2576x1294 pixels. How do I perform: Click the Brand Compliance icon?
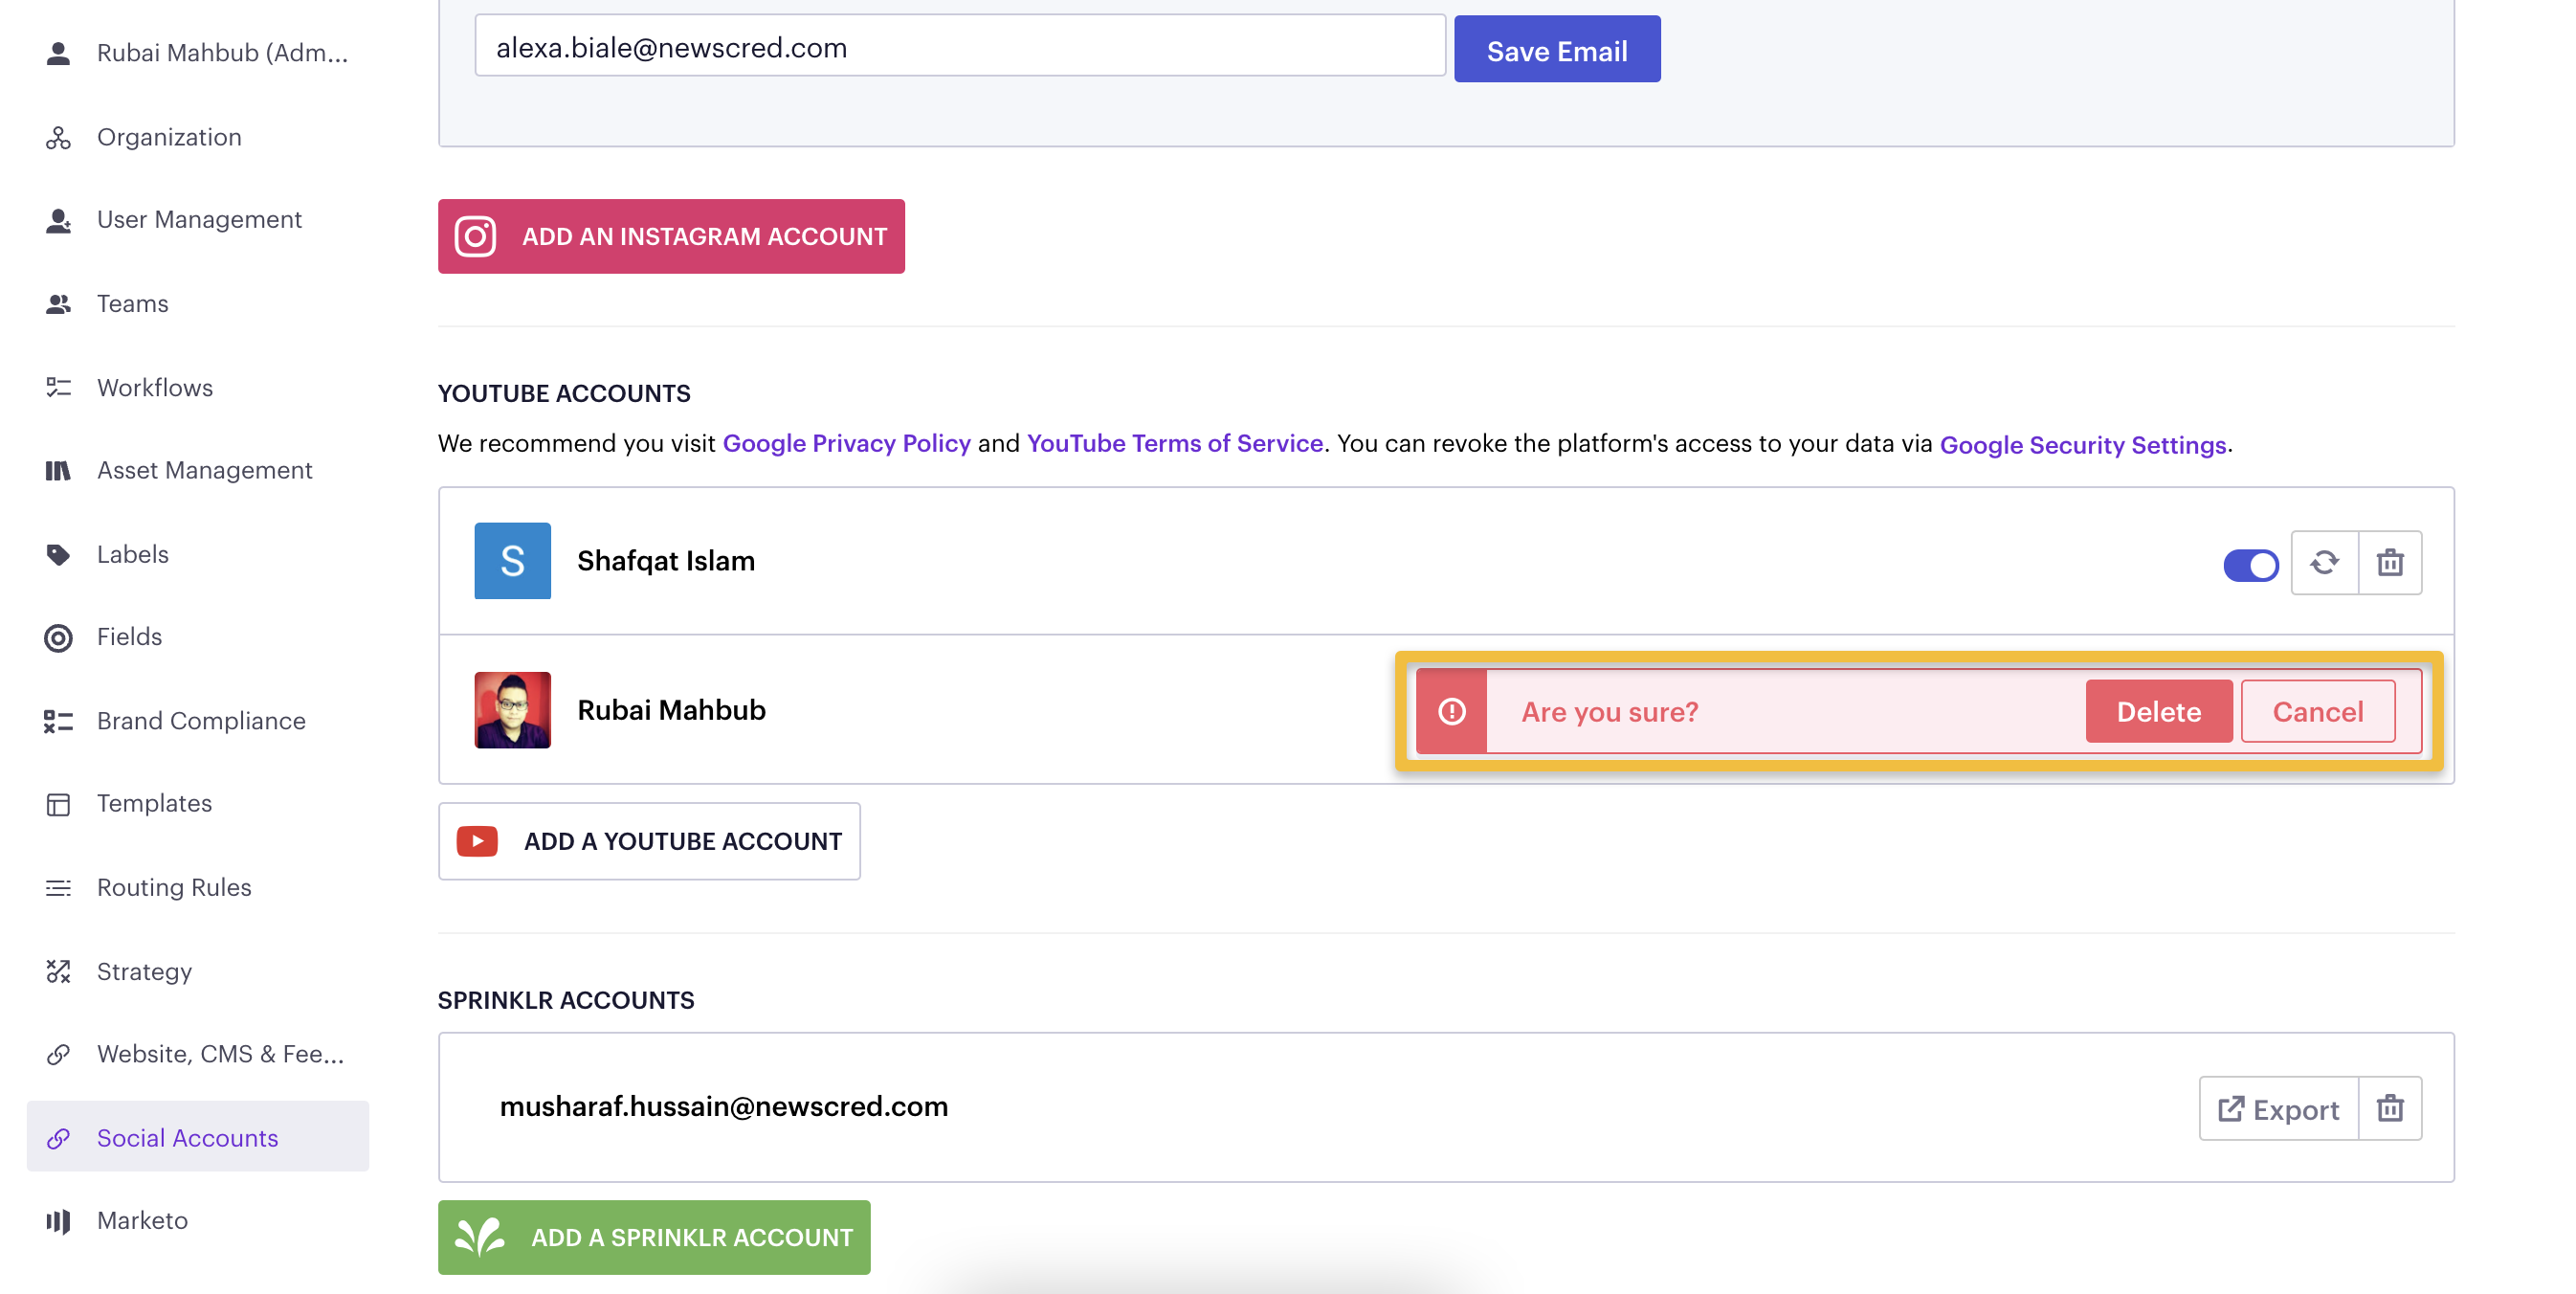(58, 721)
